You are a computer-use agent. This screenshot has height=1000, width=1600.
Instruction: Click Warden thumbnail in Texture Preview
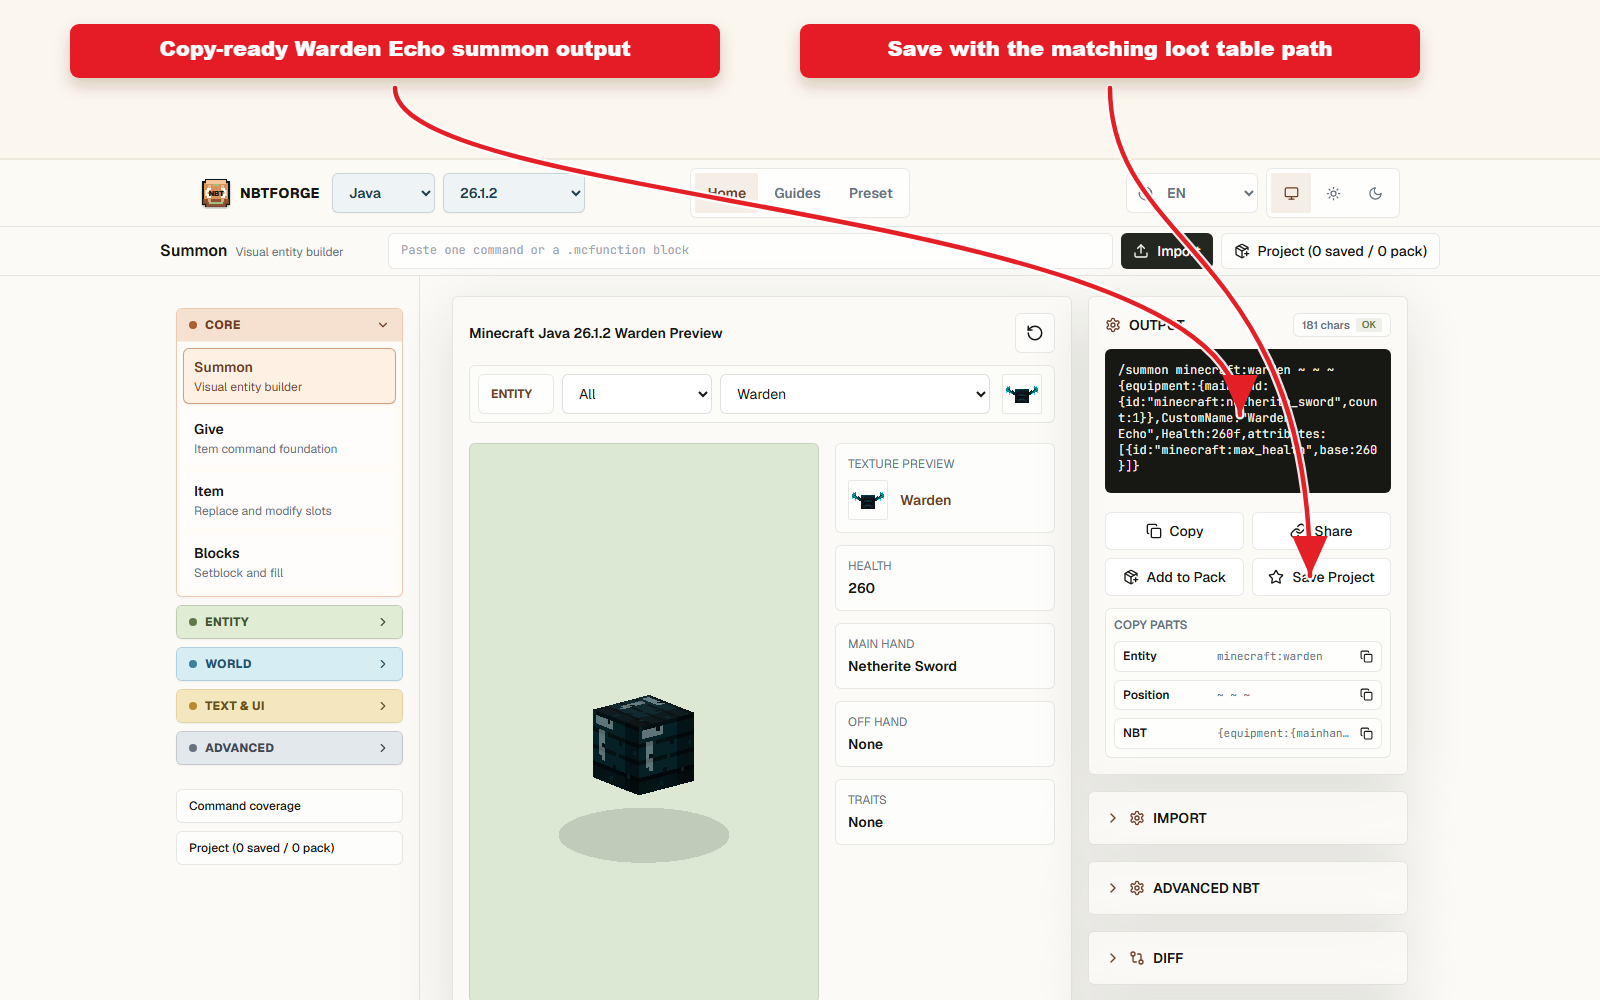pyautogui.click(x=867, y=500)
